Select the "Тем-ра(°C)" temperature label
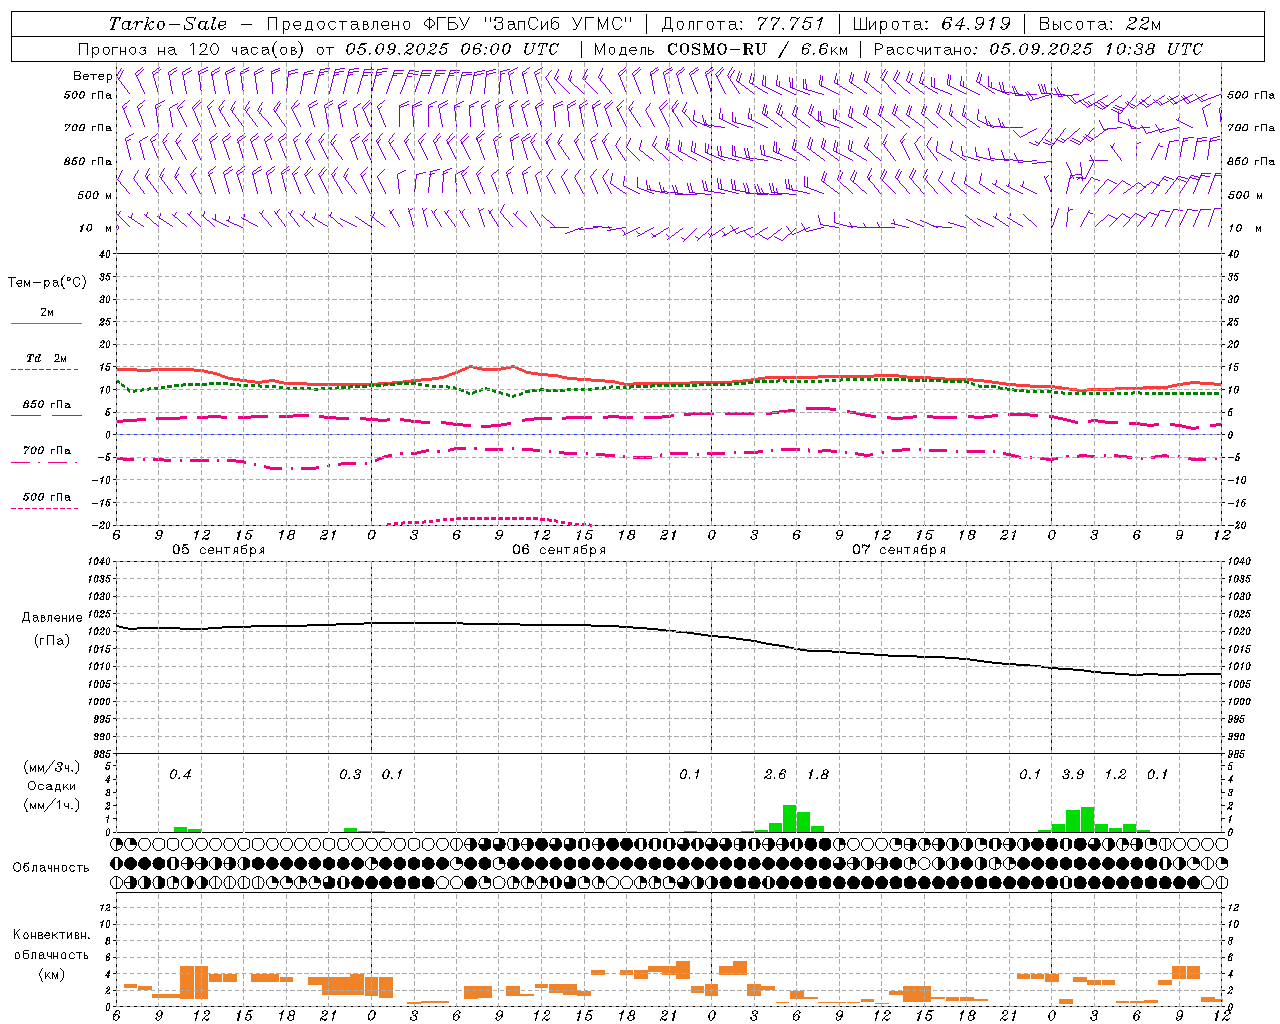 point(47,283)
